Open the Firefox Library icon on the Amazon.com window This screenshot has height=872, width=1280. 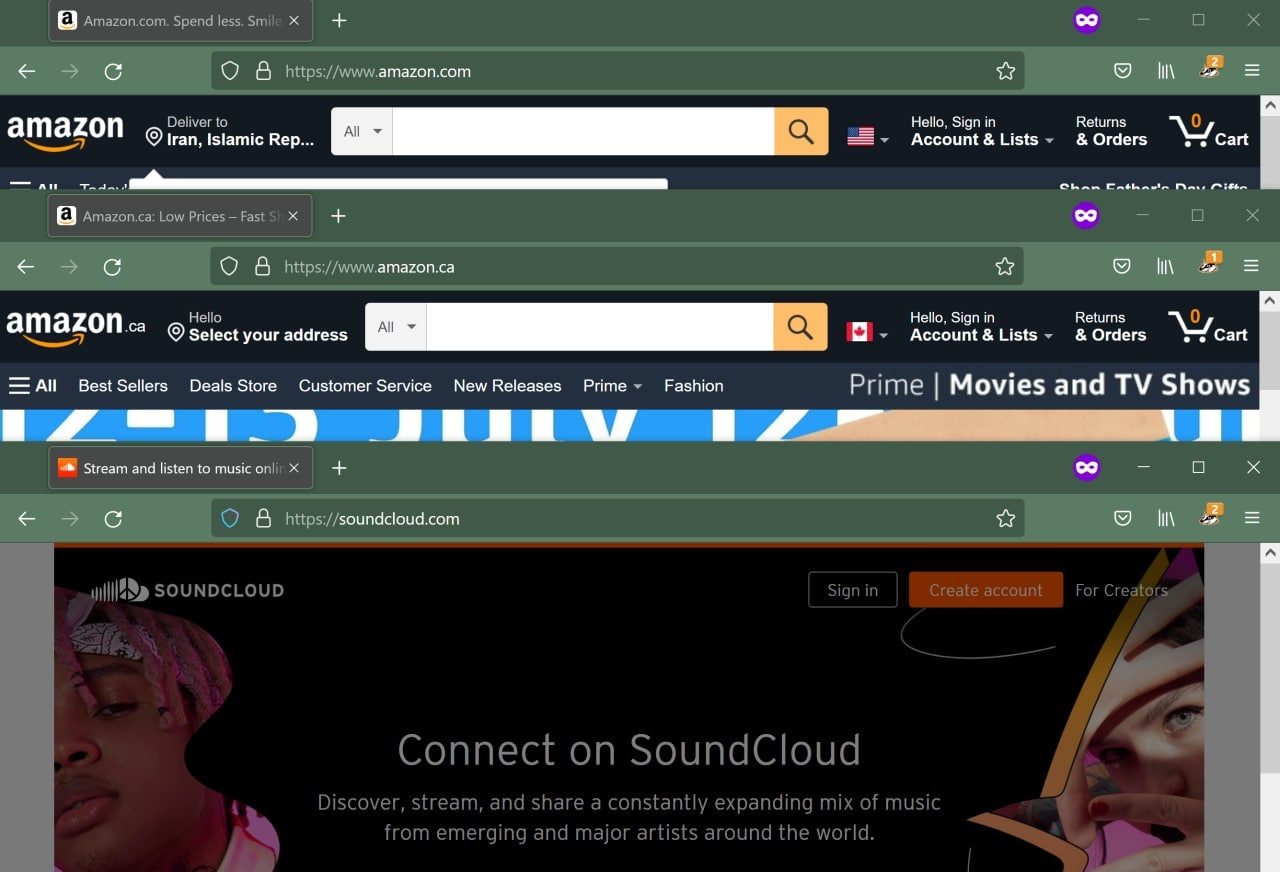pos(1166,70)
